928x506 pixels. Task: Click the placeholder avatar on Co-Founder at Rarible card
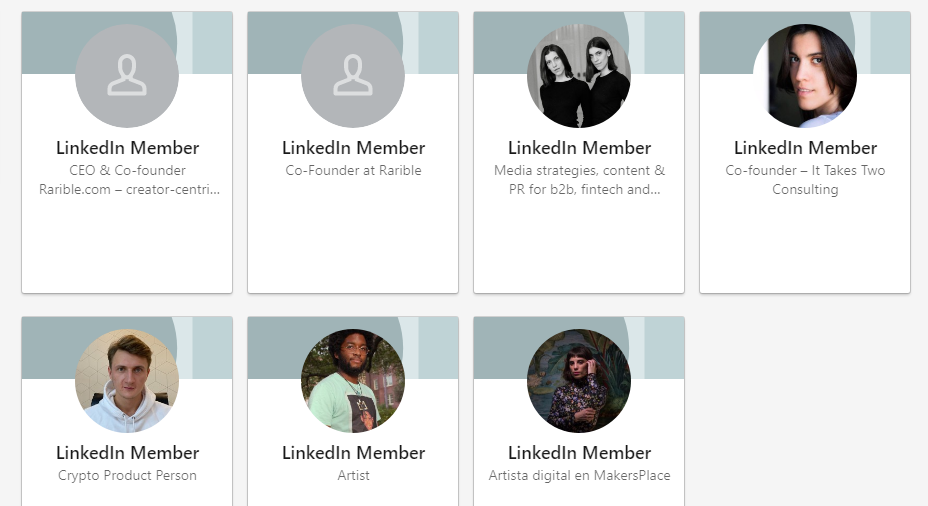[353, 76]
